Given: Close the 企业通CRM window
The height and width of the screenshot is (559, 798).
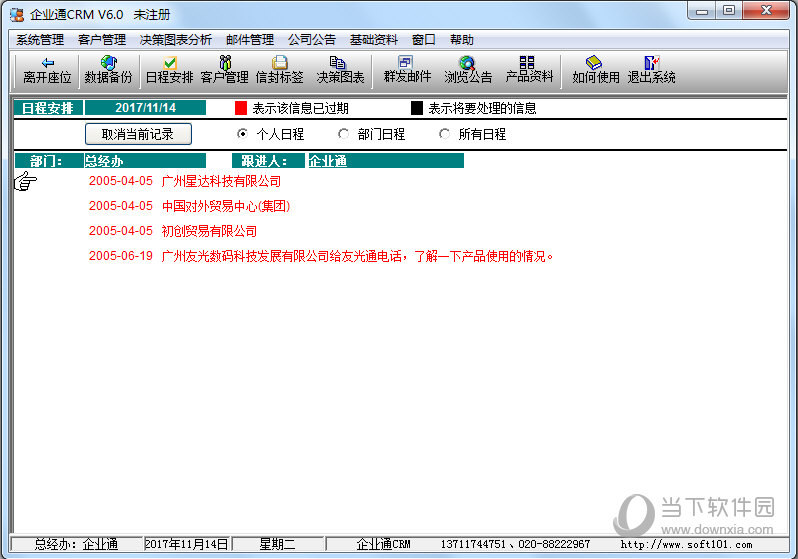Looking at the screenshot, I should pyautogui.click(x=766, y=11).
